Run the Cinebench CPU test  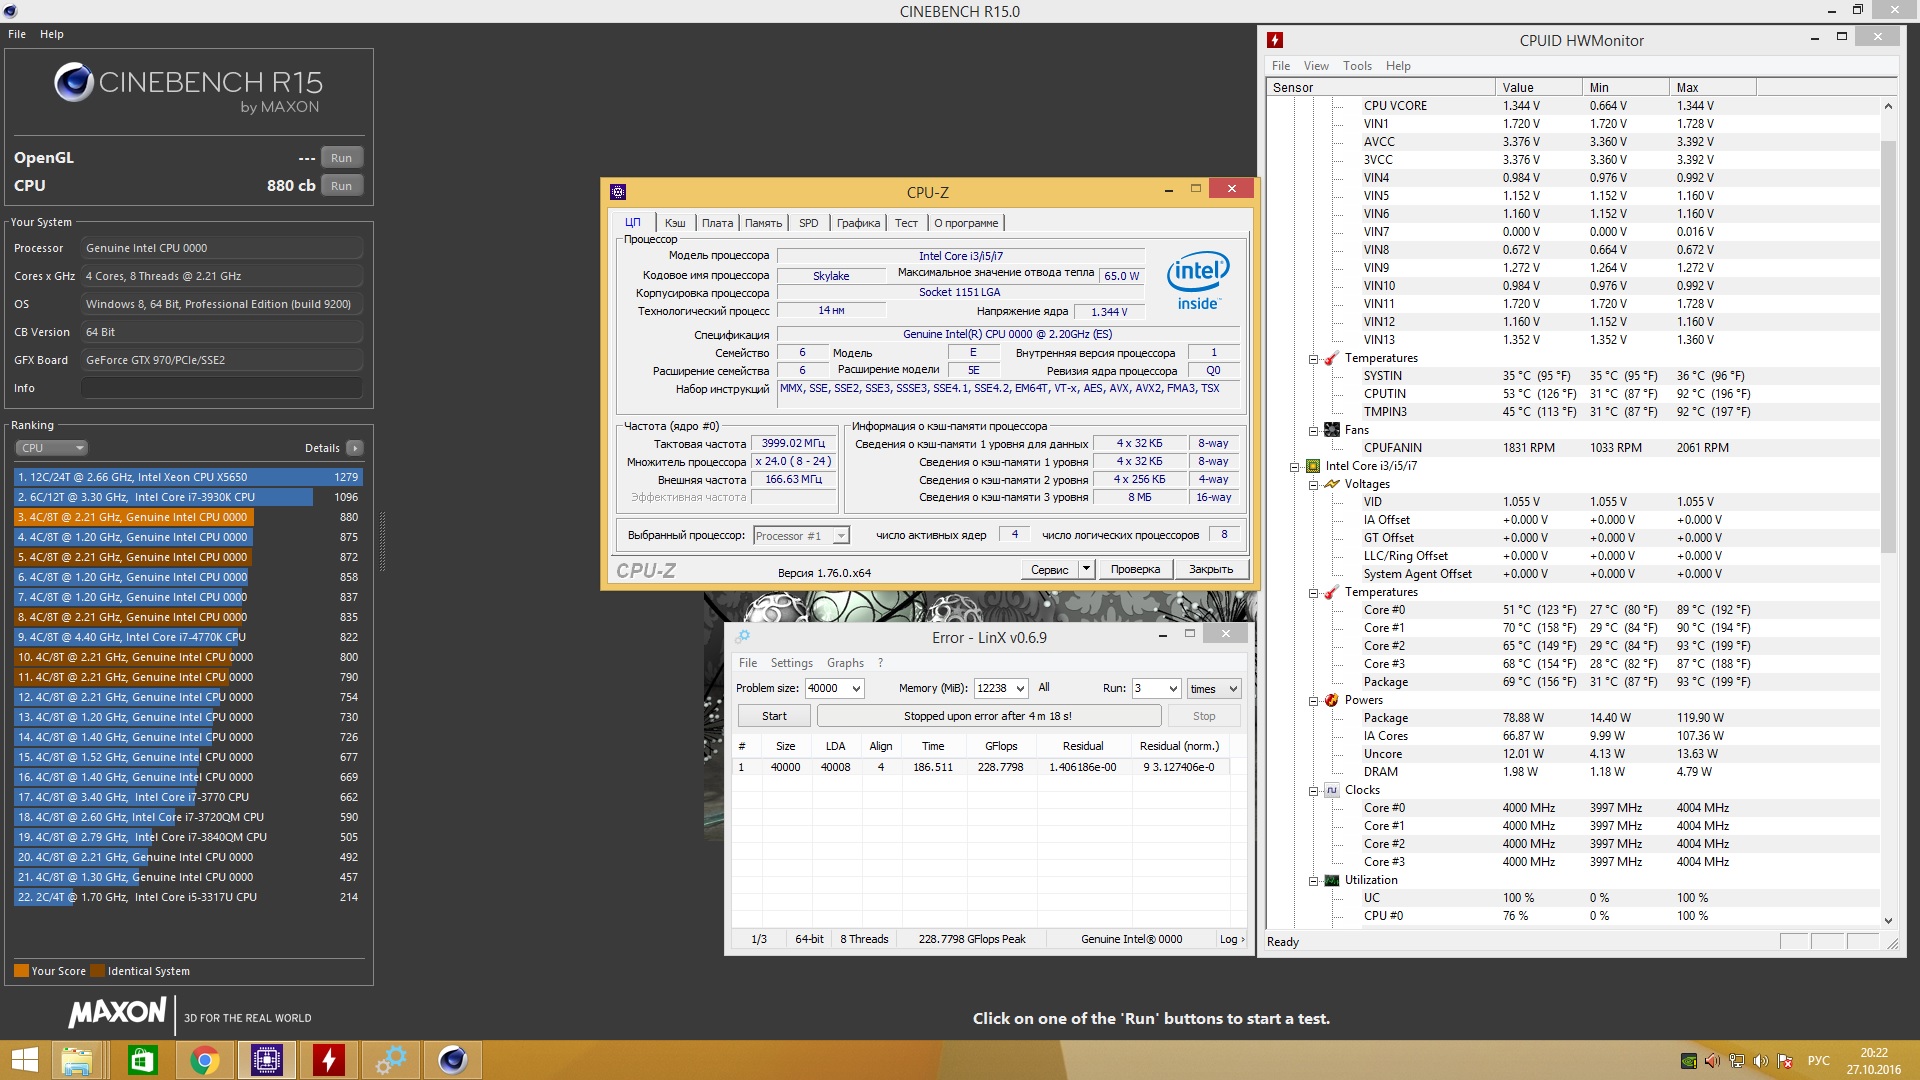point(341,186)
